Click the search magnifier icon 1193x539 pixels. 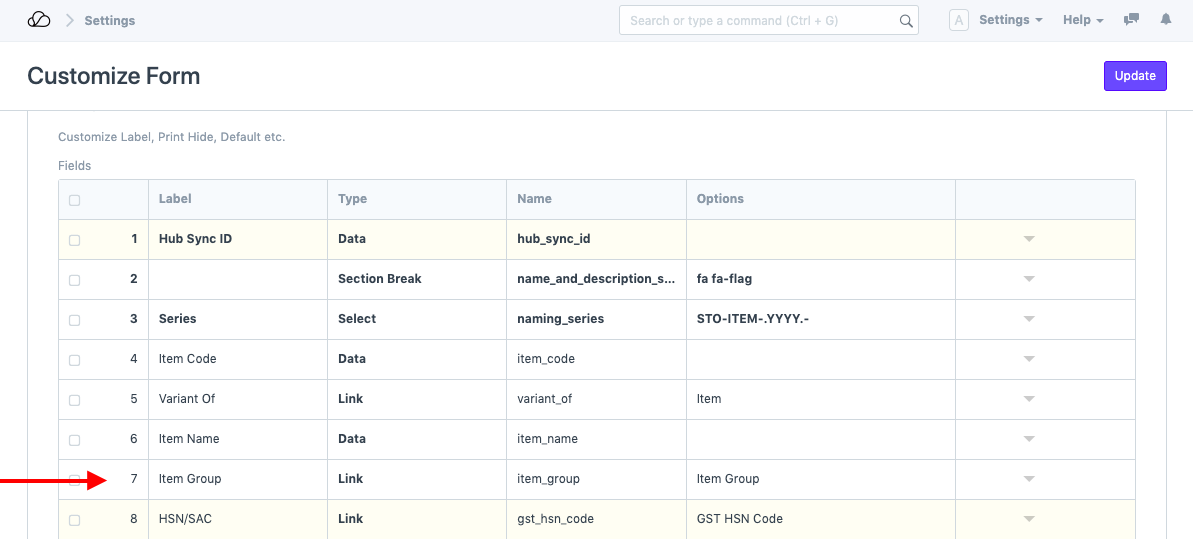905,21
